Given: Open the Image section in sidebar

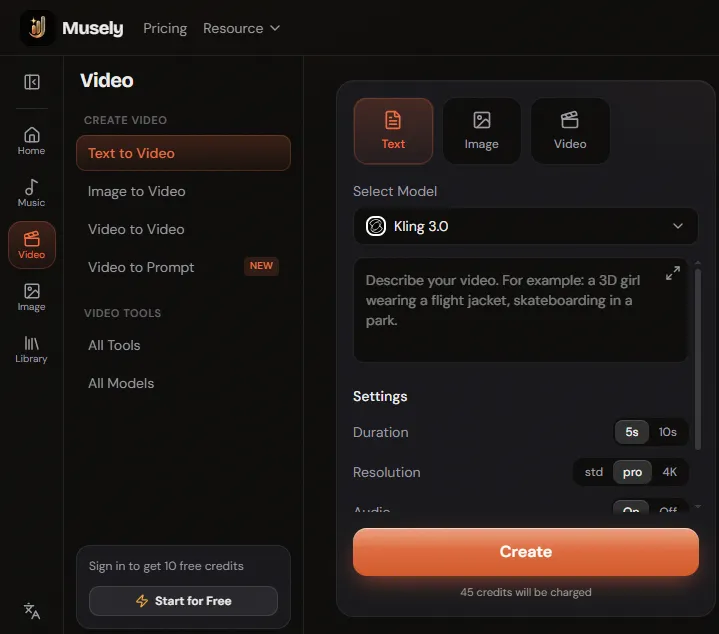Looking at the screenshot, I should pyautogui.click(x=32, y=297).
